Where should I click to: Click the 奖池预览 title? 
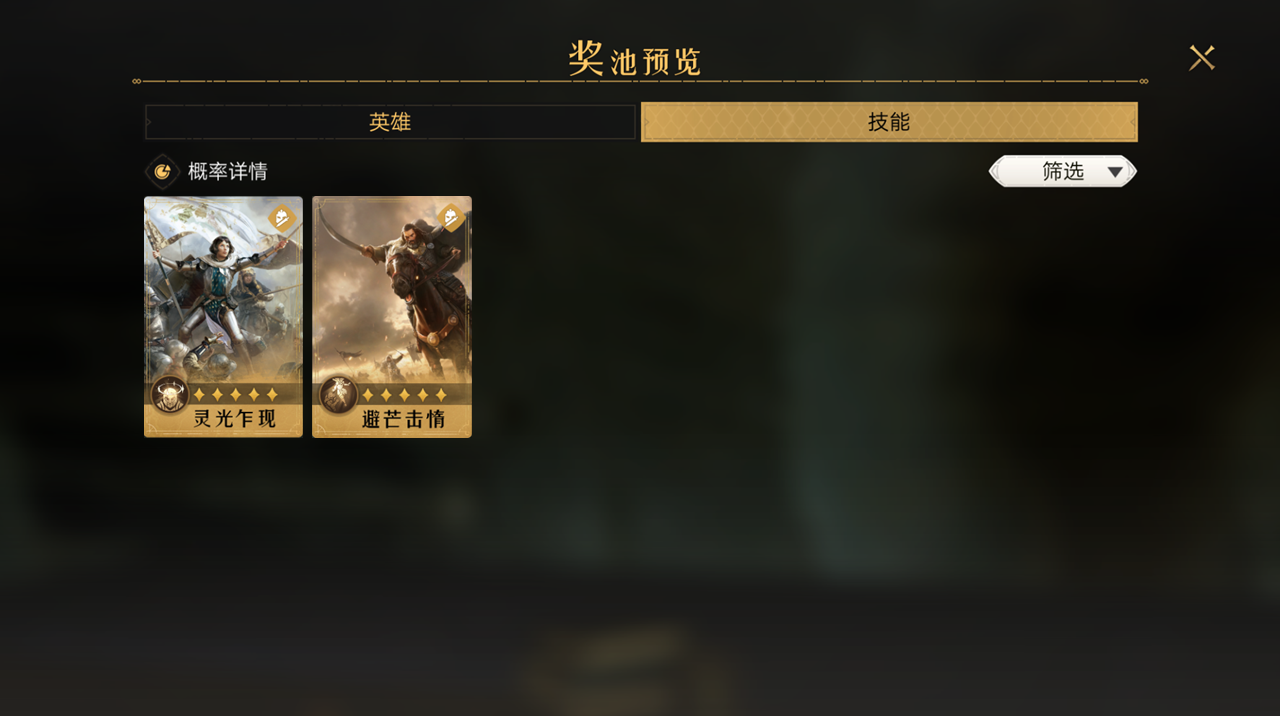tap(635, 58)
